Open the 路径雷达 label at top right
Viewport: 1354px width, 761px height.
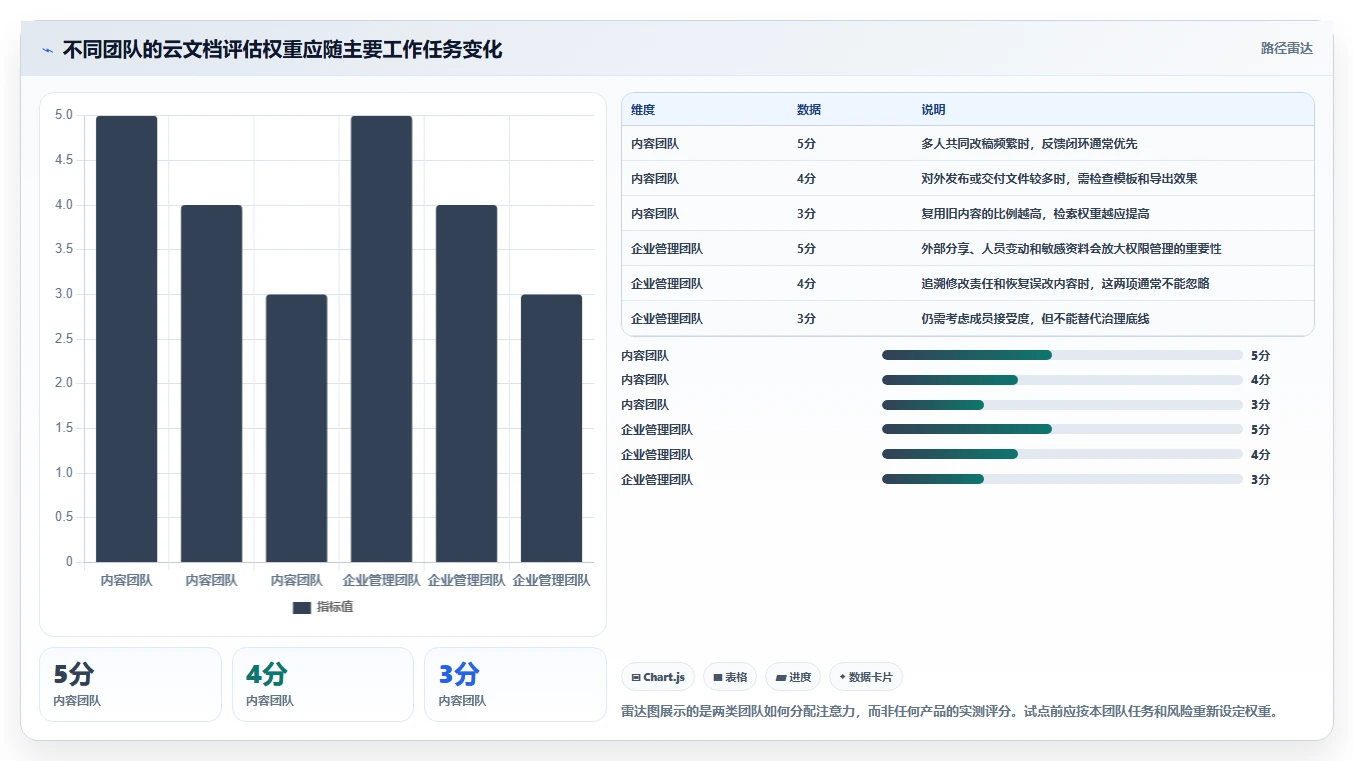point(1286,48)
